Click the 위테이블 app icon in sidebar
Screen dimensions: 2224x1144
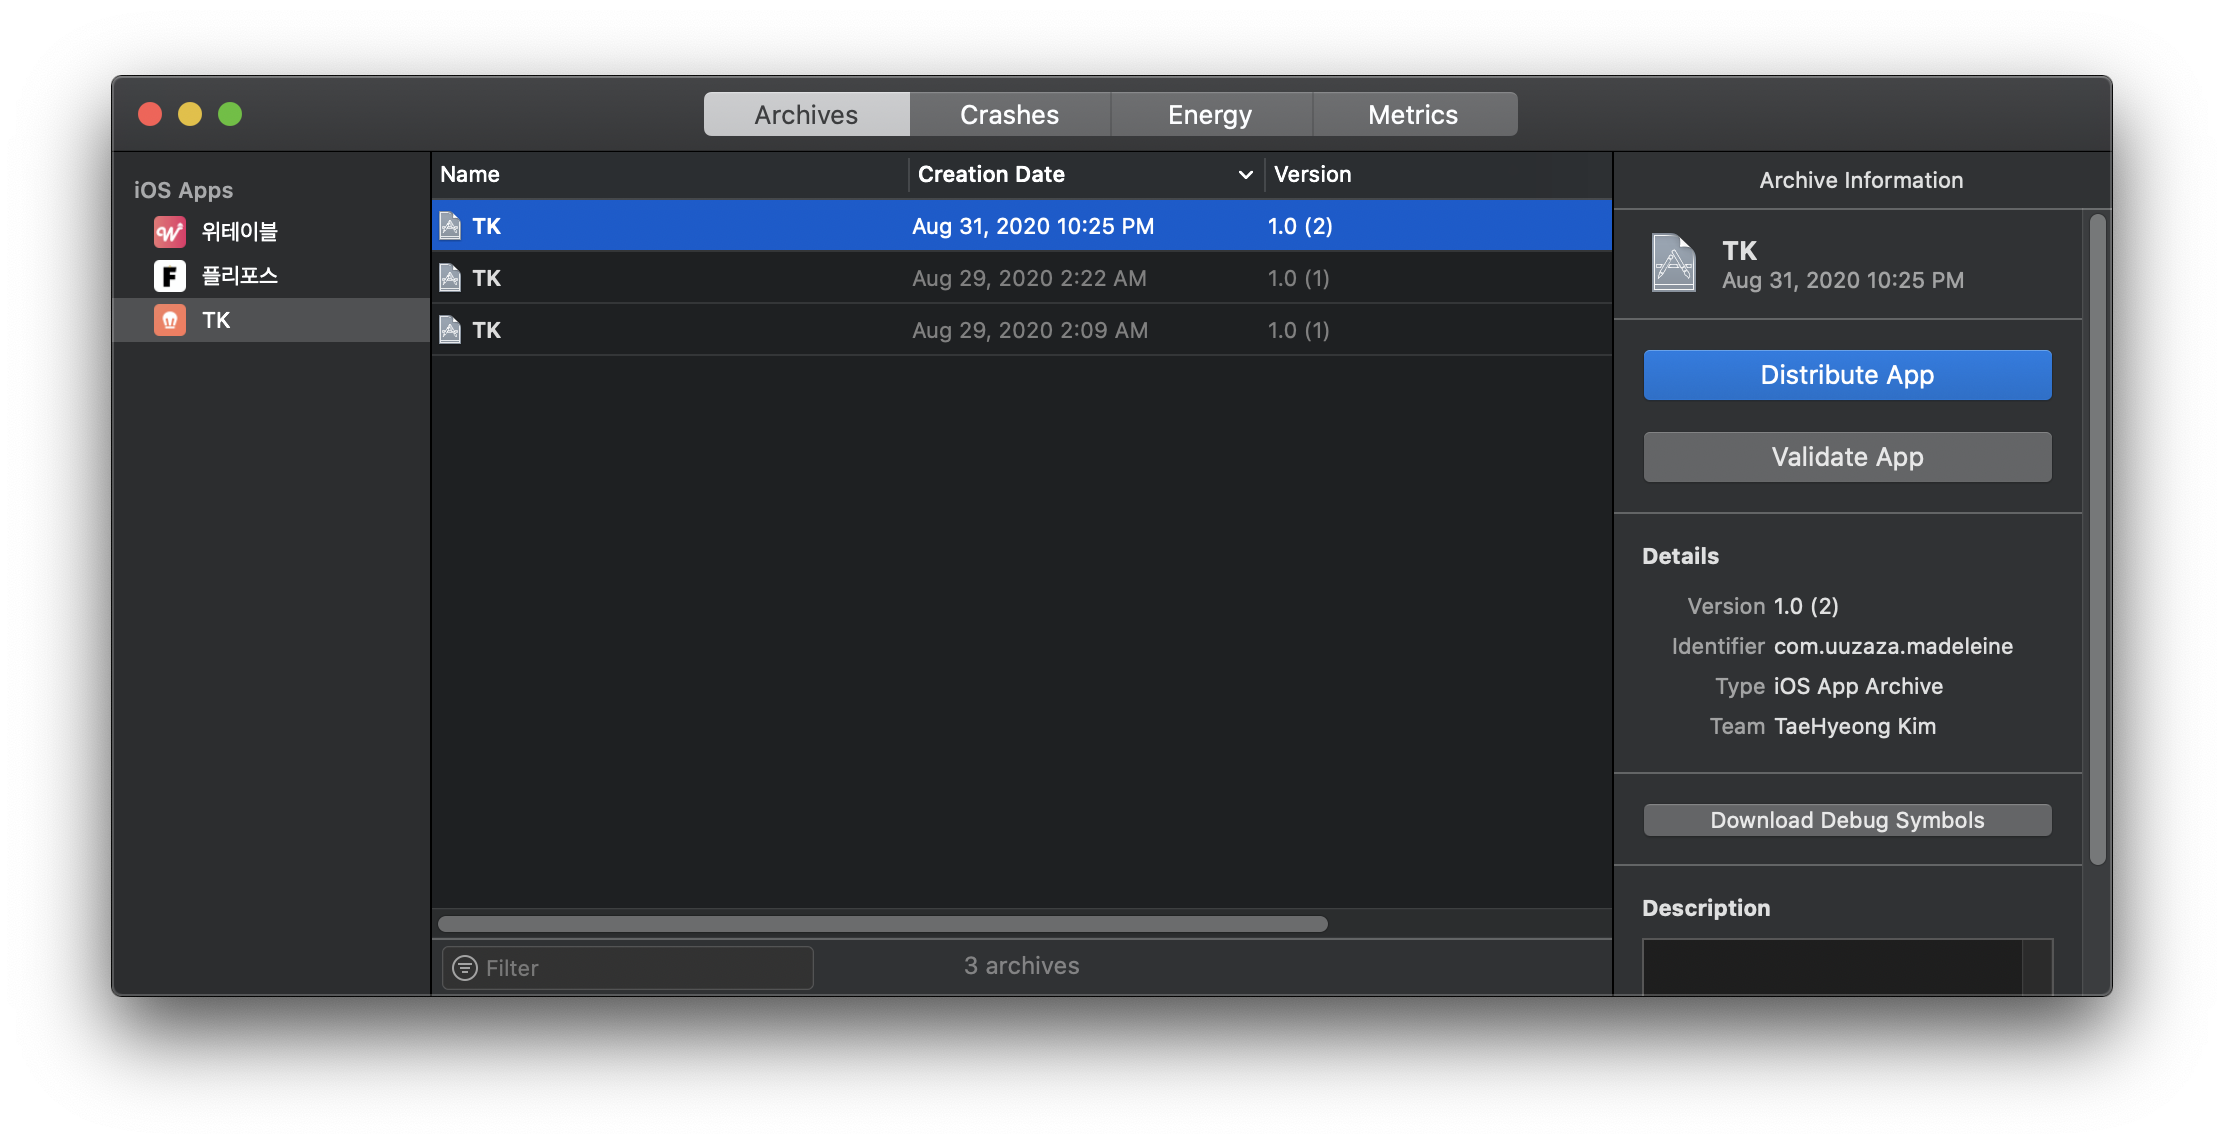[169, 232]
